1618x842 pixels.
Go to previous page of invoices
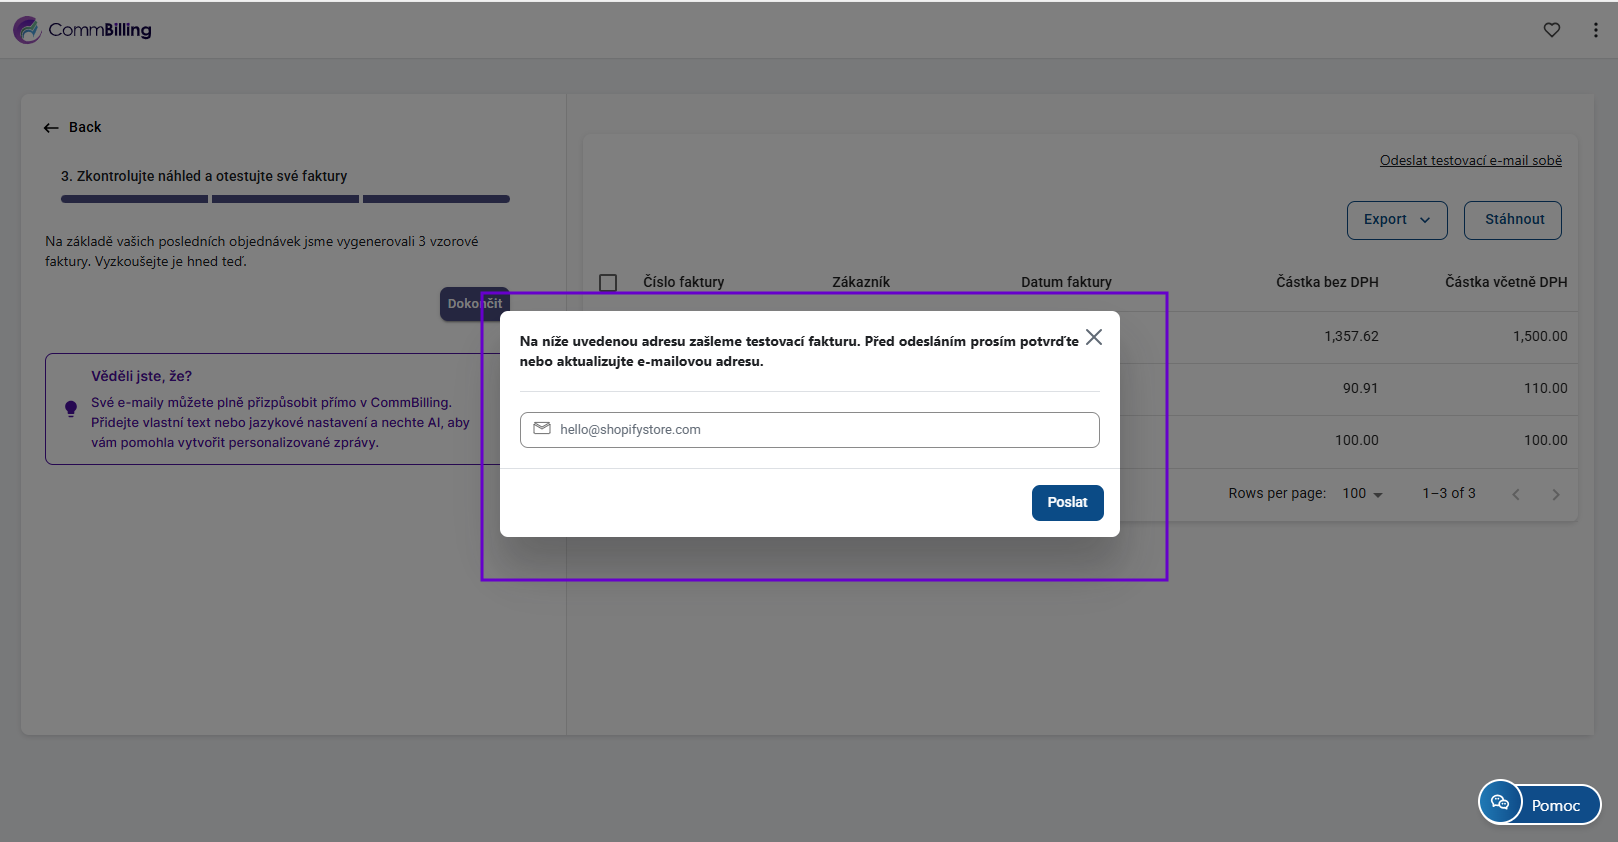[x=1516, y=494]
